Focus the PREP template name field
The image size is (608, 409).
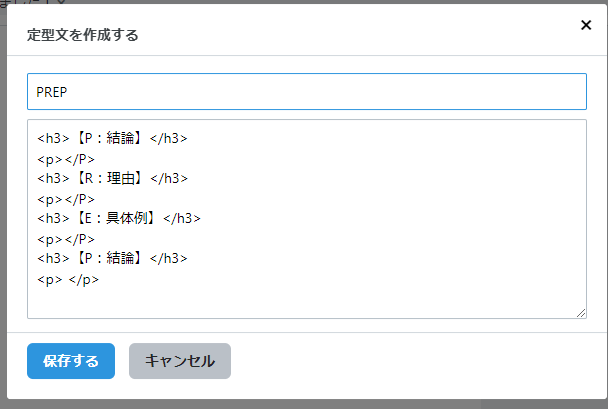pos(307,91)
